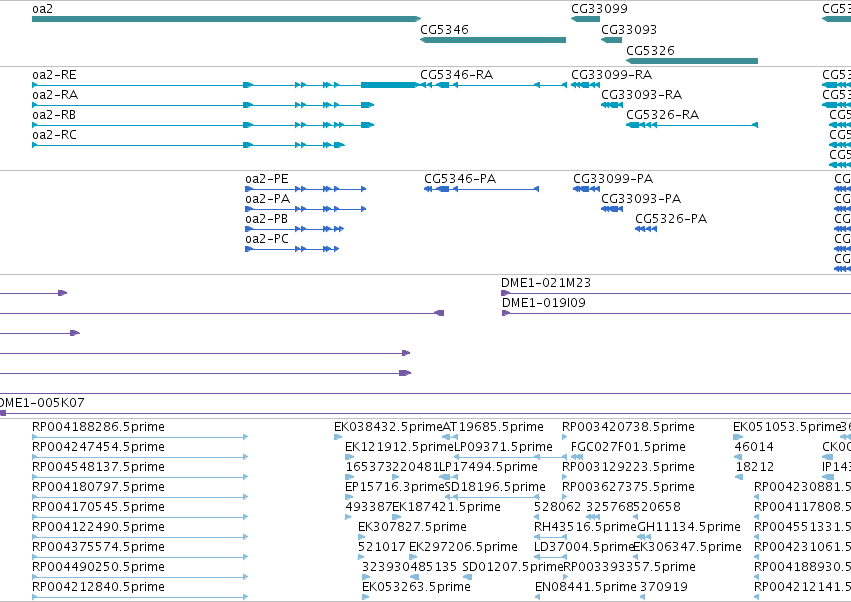851x602 pixels.
Task: Select the 46014 EST feature
Action: click(737, 457)
